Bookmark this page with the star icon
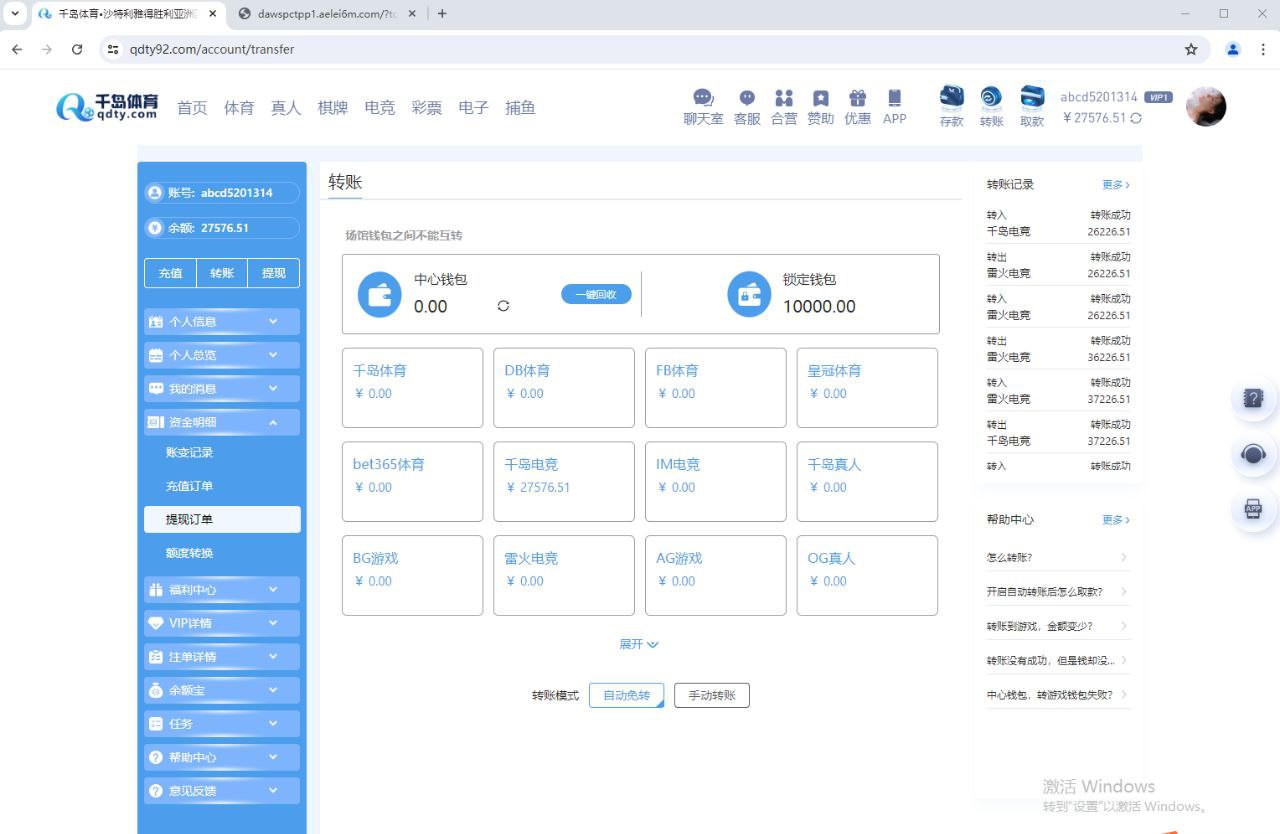This screenshot has height=834, width=1280. (1191, 49)
